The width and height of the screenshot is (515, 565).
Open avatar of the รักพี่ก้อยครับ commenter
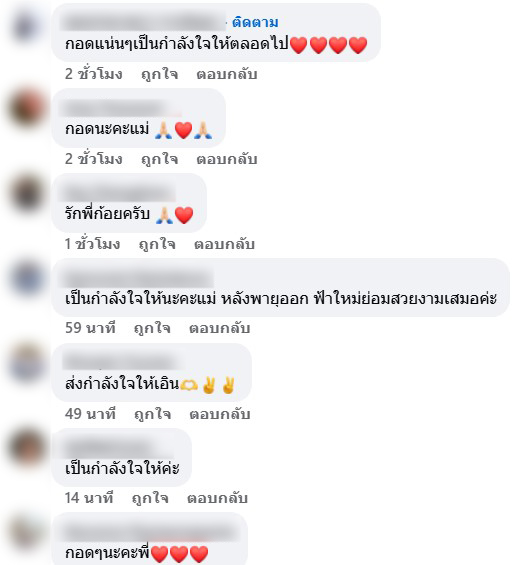click(x=27, y=193)
